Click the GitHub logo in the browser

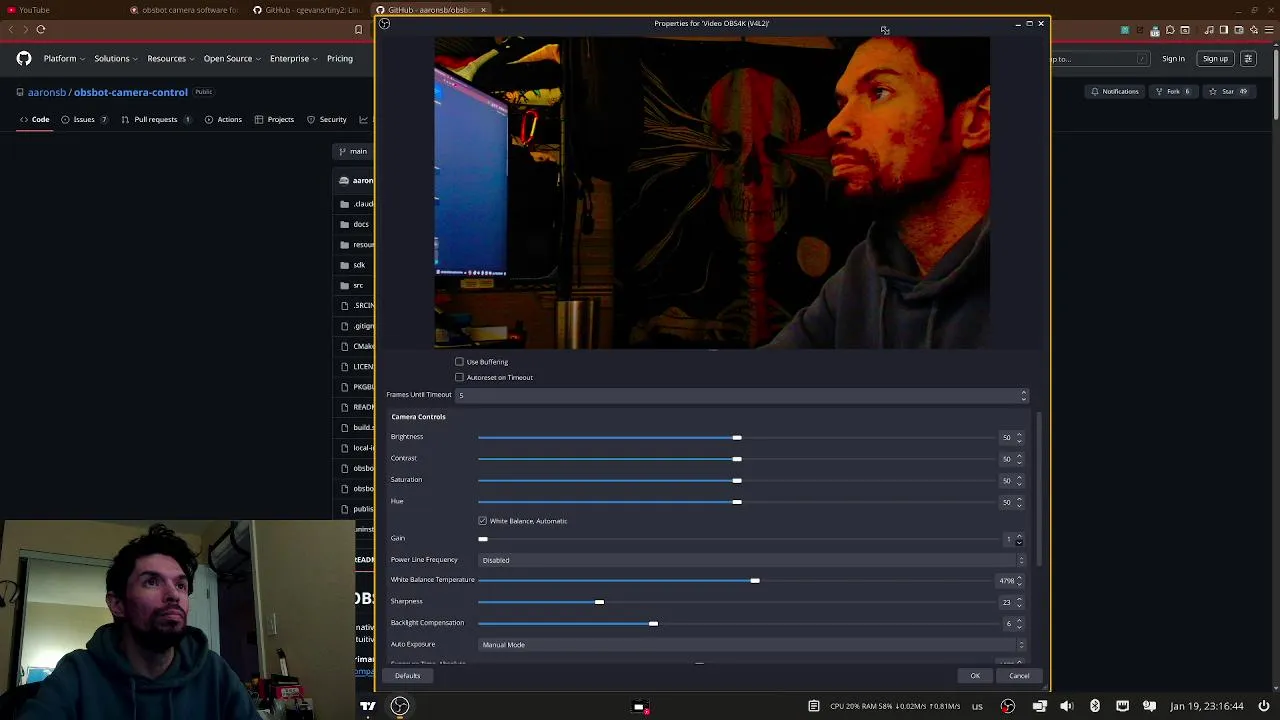24,59
